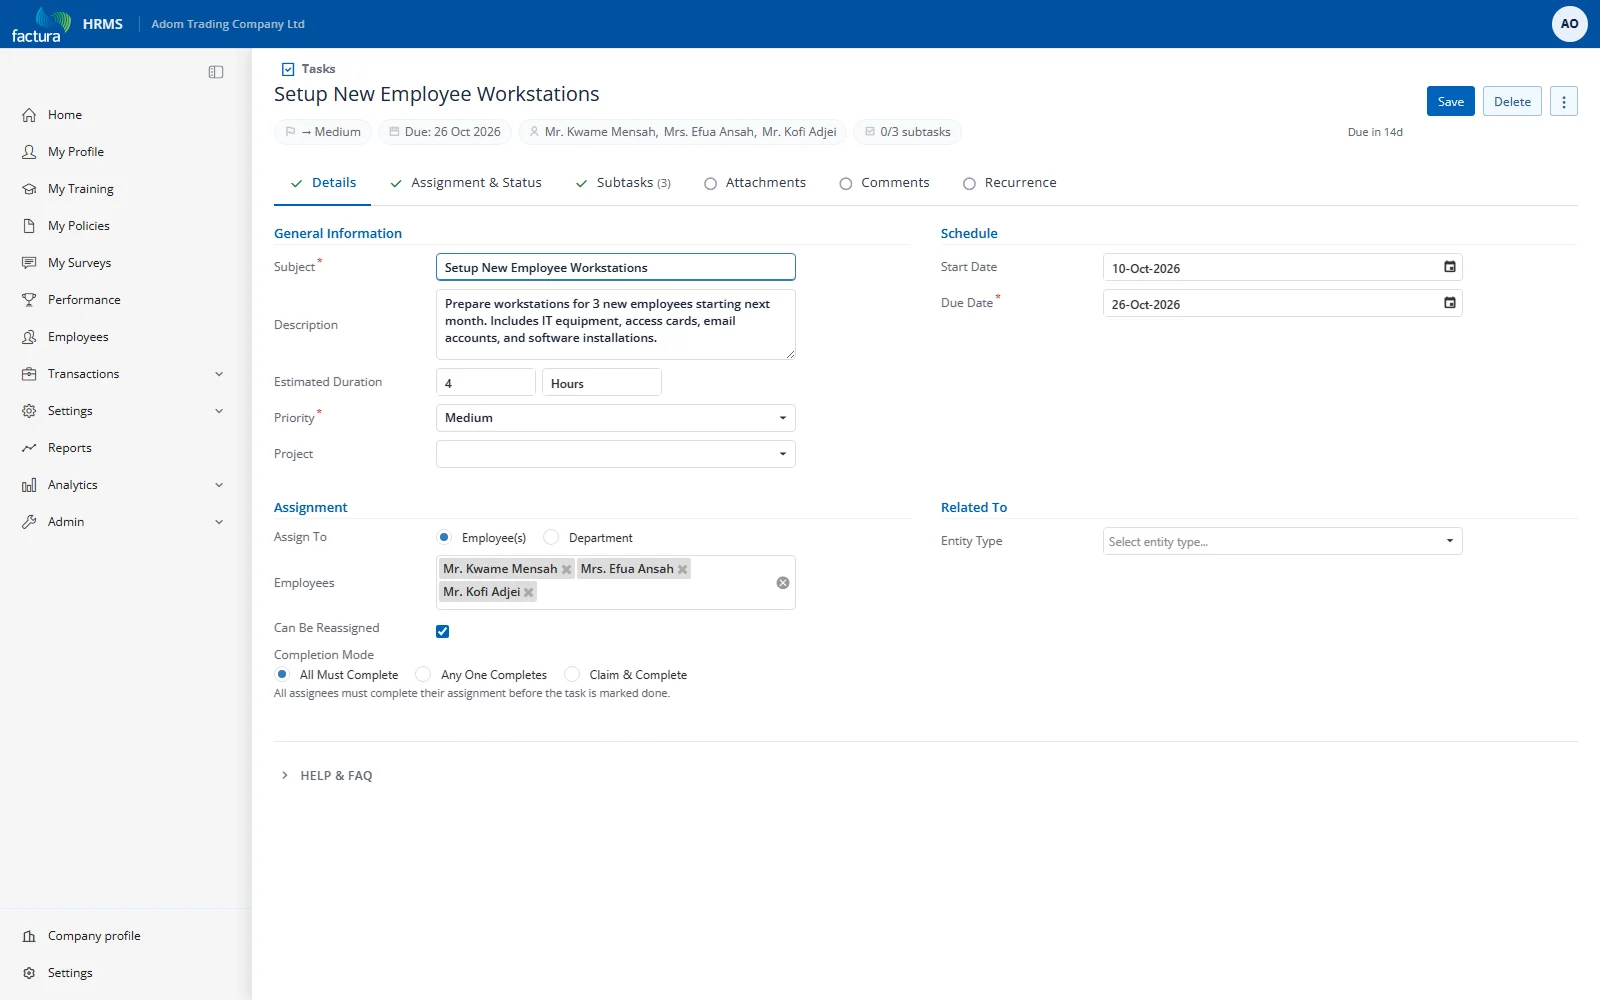Image resolution: width=1600 pixels, height=1000 pixels.
Task: Open the Hours duration unit selector
Action: (601, 383)
